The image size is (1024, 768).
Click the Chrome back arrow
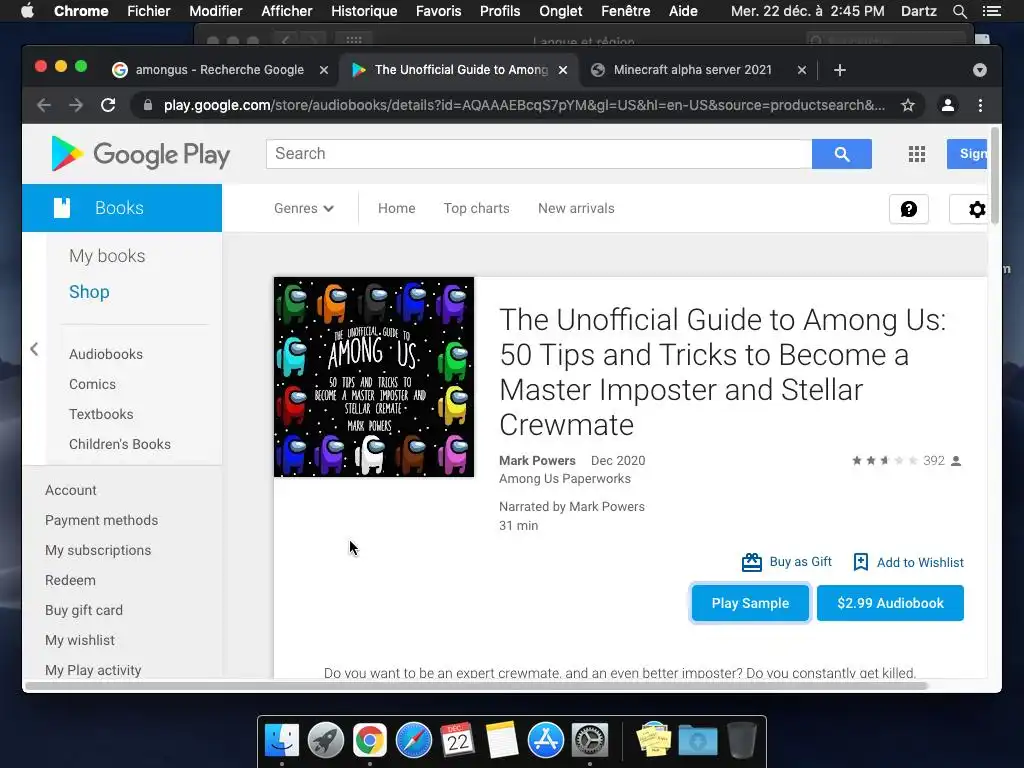44,105
